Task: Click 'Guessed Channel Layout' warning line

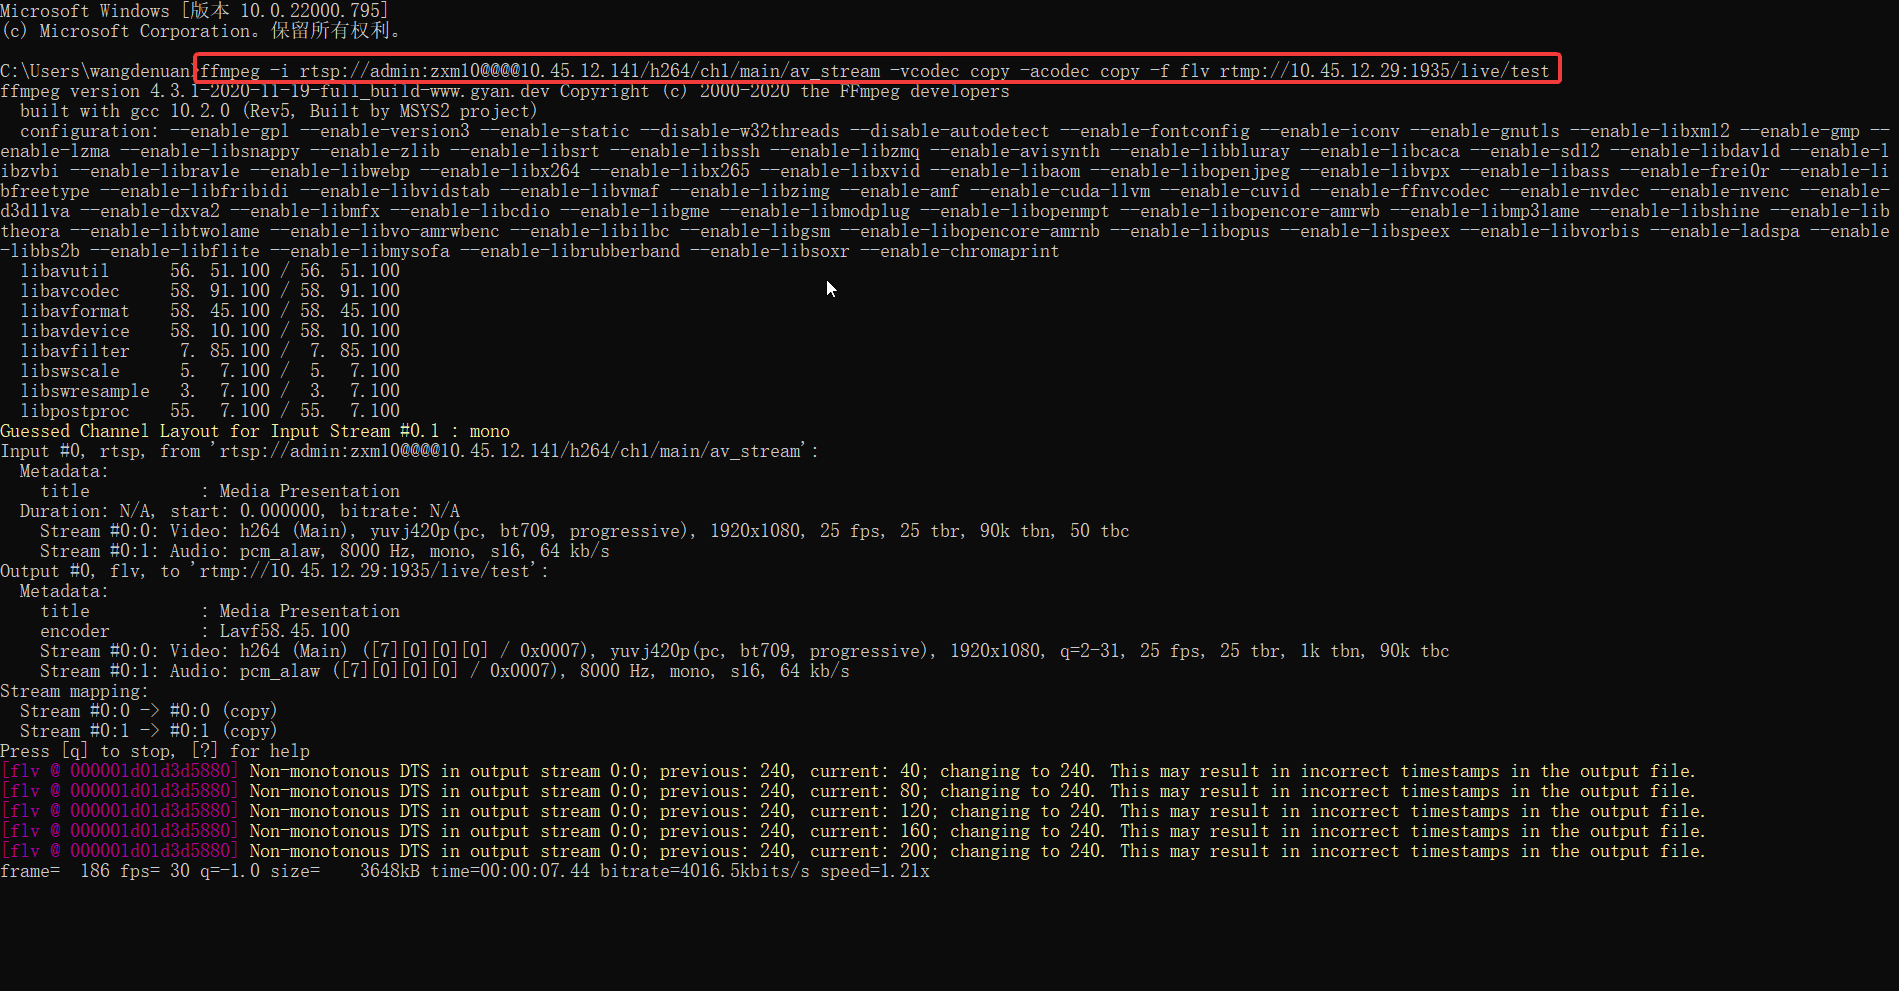Action: click(255, 431)
